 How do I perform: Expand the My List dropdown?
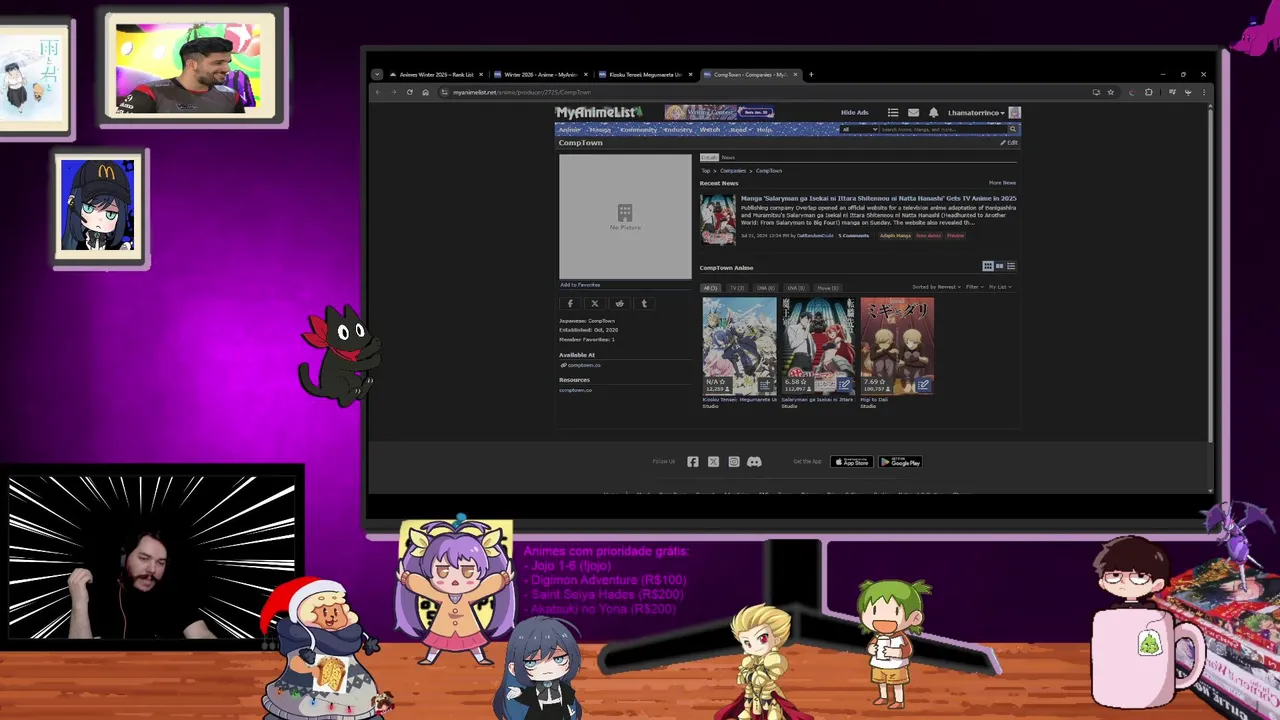pyautogui.click(x=1000, y=287)
